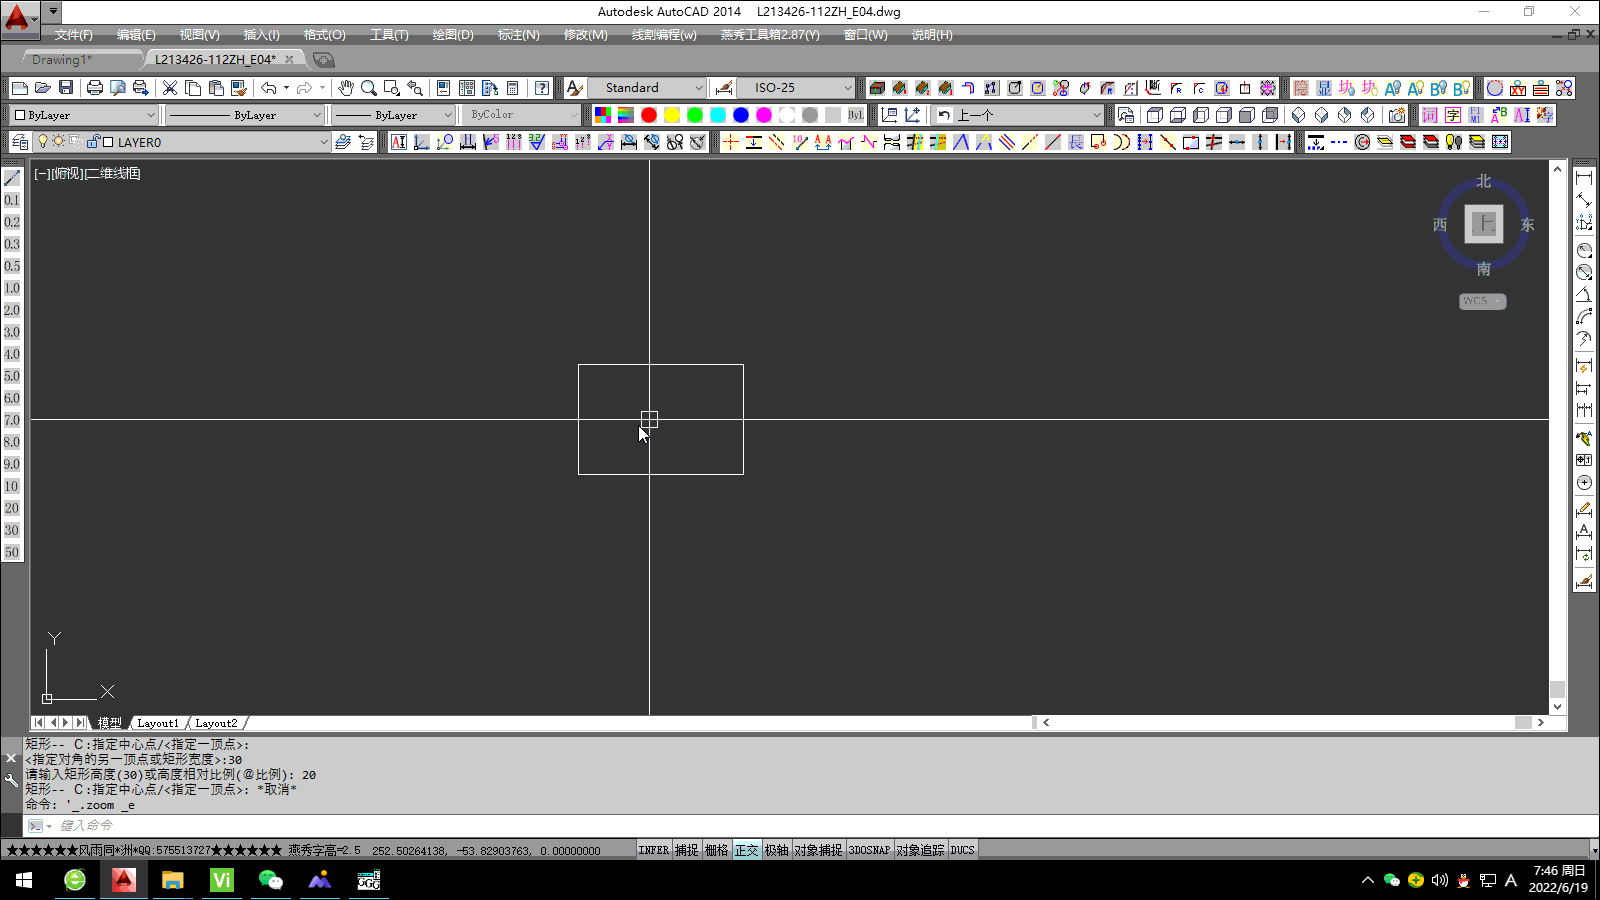The width and height of the screenshot is (1600, 900).
Task: Click the camera create icon
Action: tap(1397, 115)
